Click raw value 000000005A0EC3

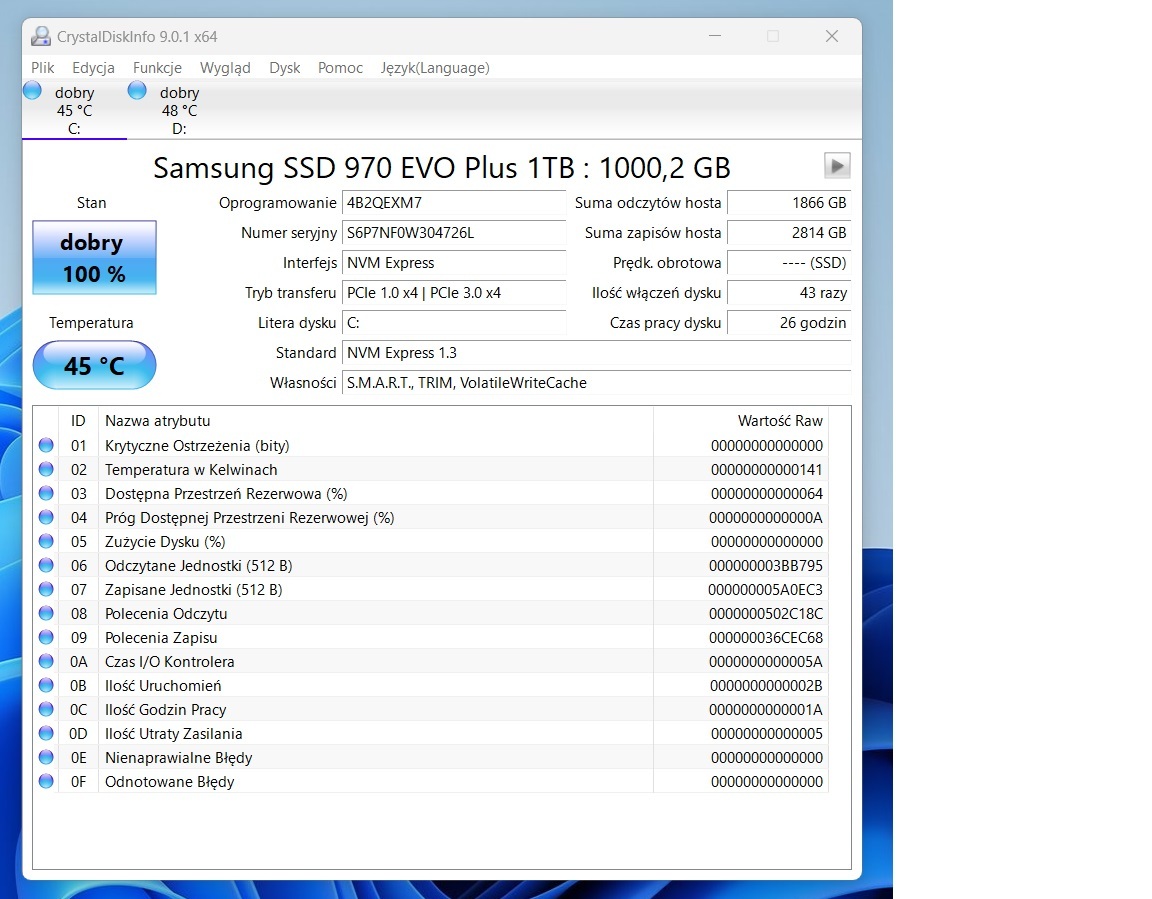coord(766,590)
